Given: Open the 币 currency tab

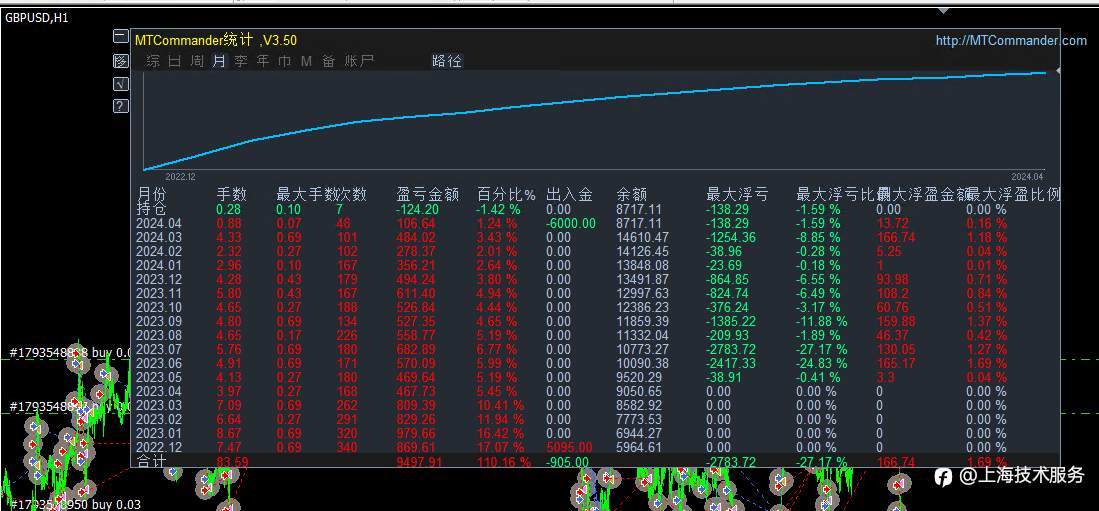Looking at the screenshot, I should coord(285,61).
